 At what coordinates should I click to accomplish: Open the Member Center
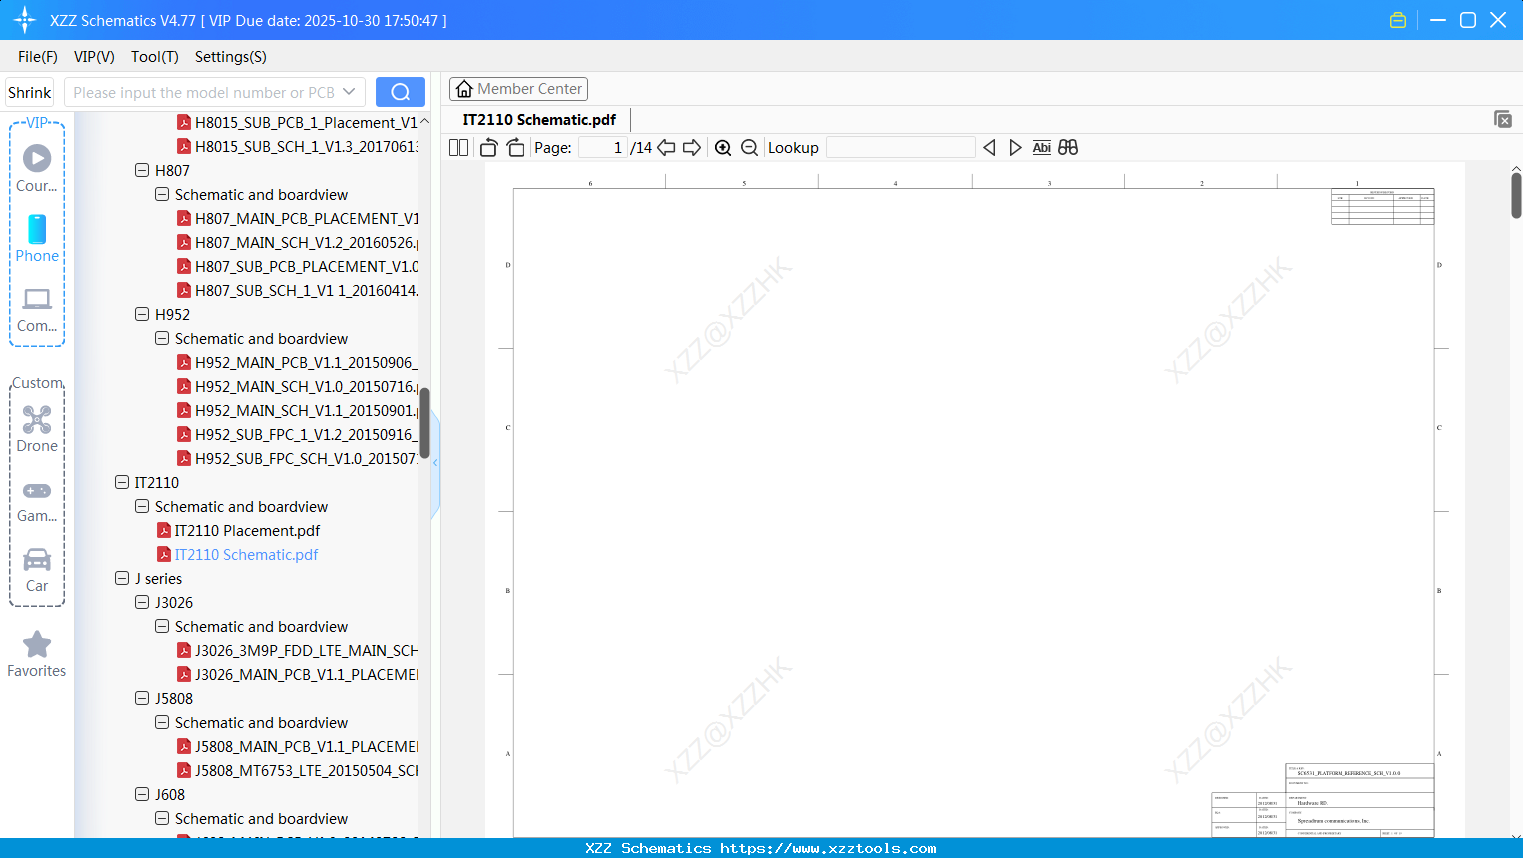tap(518, 88)
